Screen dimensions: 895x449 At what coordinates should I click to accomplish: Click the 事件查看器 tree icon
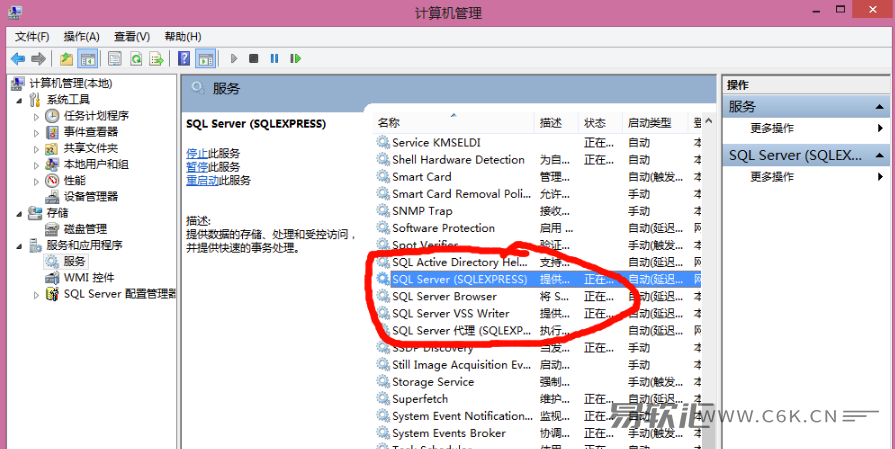(52, 132)
